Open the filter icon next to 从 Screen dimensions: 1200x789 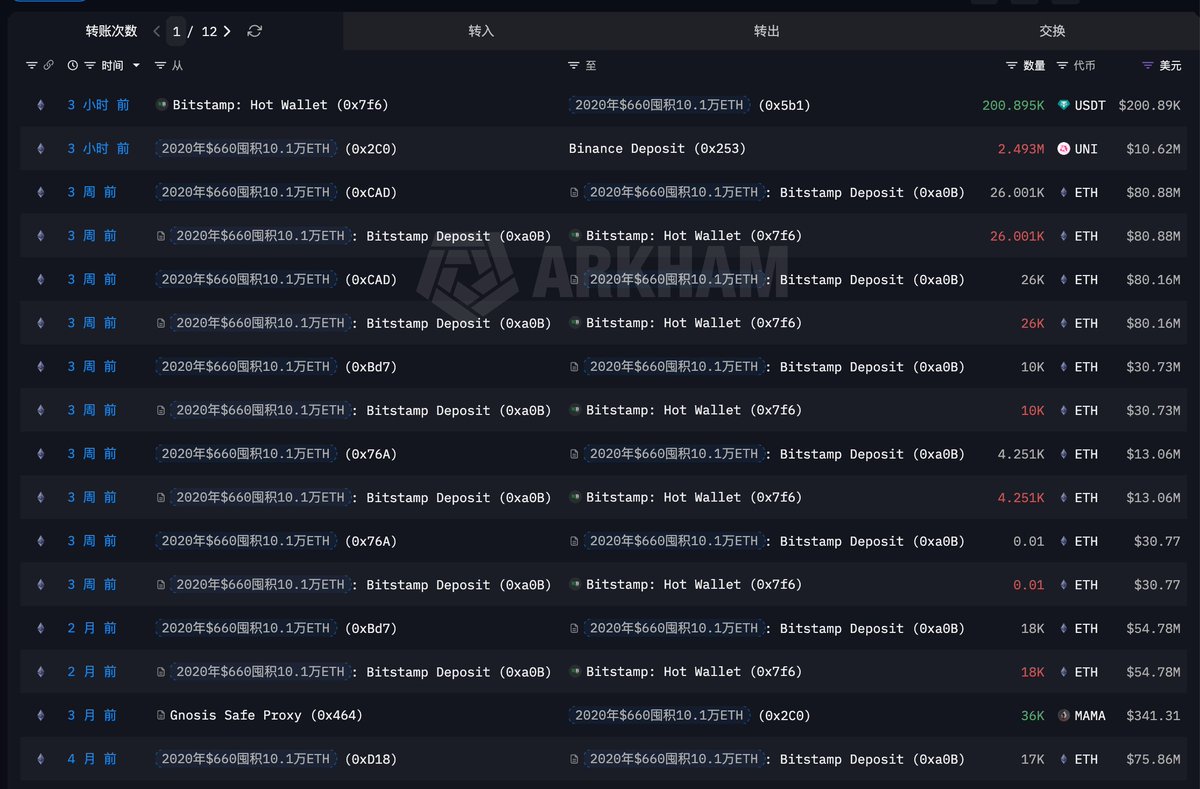coord(161,65)
